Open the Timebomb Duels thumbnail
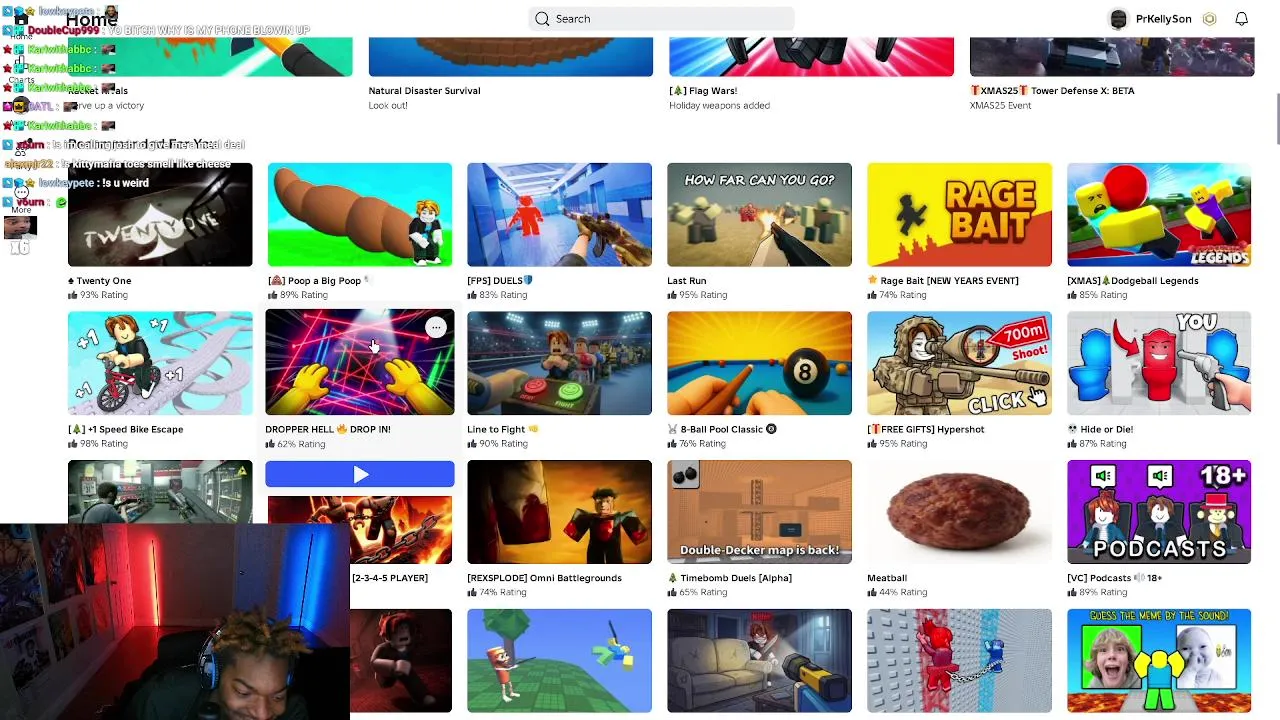Screen dimensions: 1280x720 tap(759, 512)
